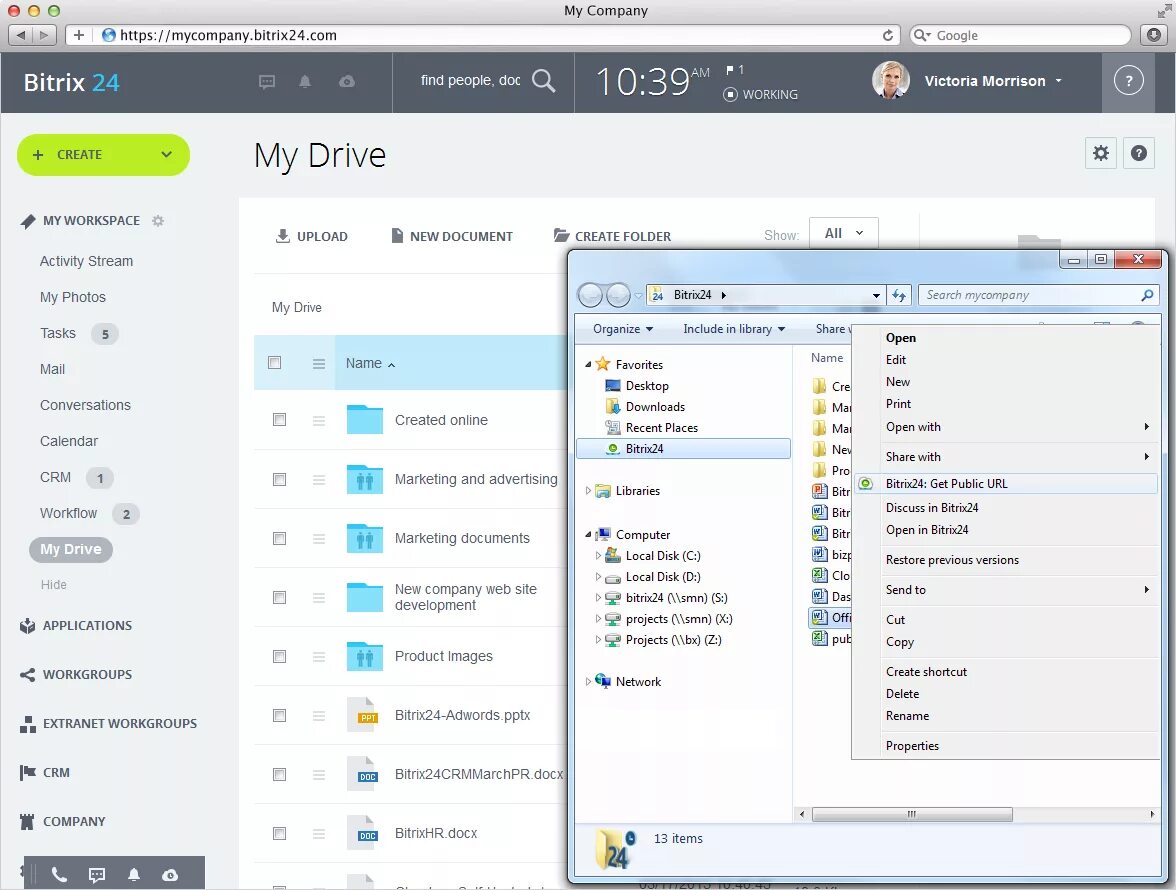Open My Drive settings gear
The width and height of the screenshot is (1176, 890).
pyautogui.click(x=1100, y=154)
